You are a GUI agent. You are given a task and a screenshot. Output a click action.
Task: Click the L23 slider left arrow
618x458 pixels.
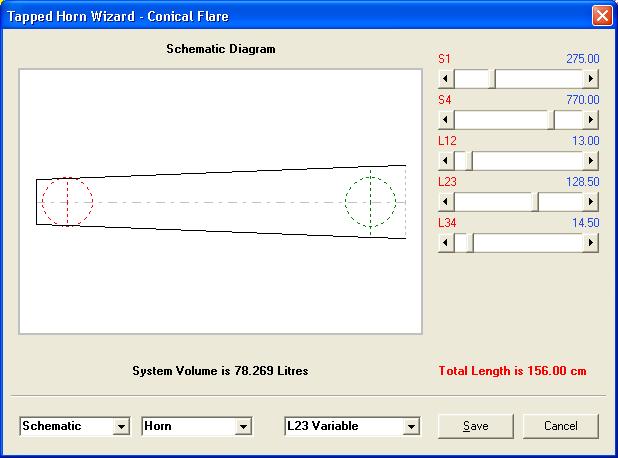point(446,201)
